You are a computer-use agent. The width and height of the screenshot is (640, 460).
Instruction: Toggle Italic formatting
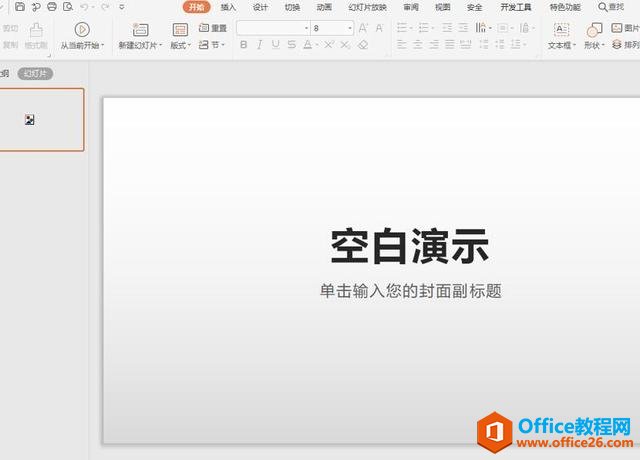pos(260,45)
